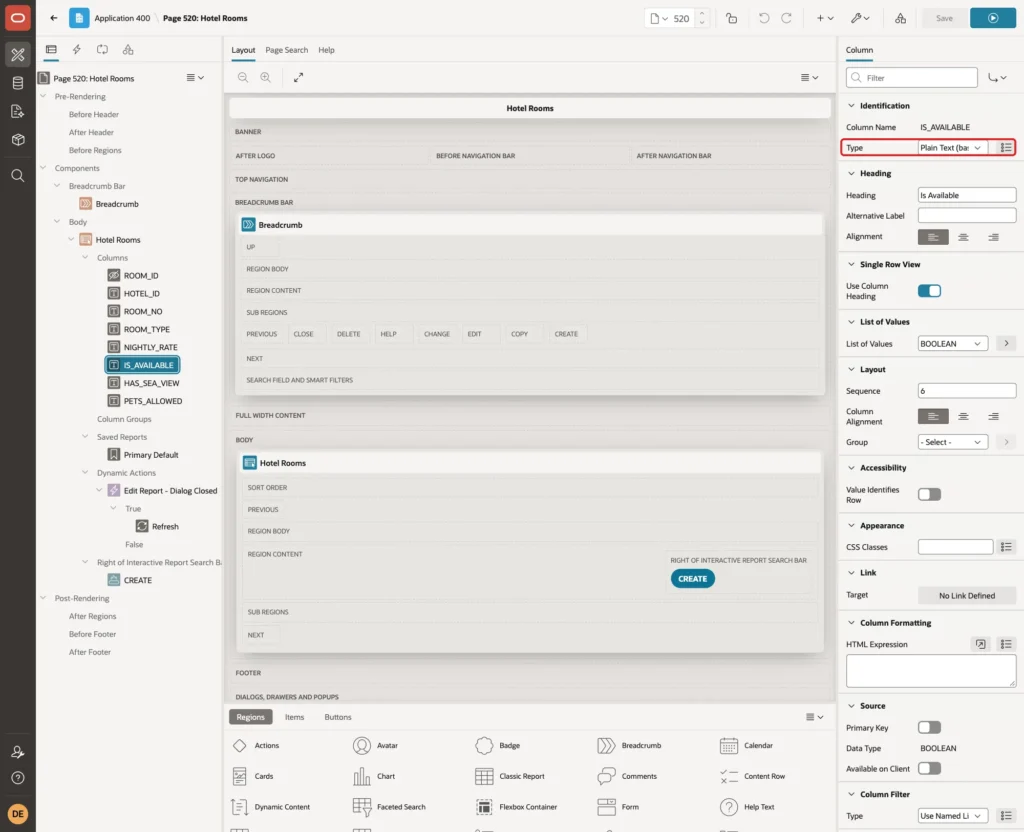Collapse the Pre-Rendering tree node

pyautogui.click(x=43, y=96)
